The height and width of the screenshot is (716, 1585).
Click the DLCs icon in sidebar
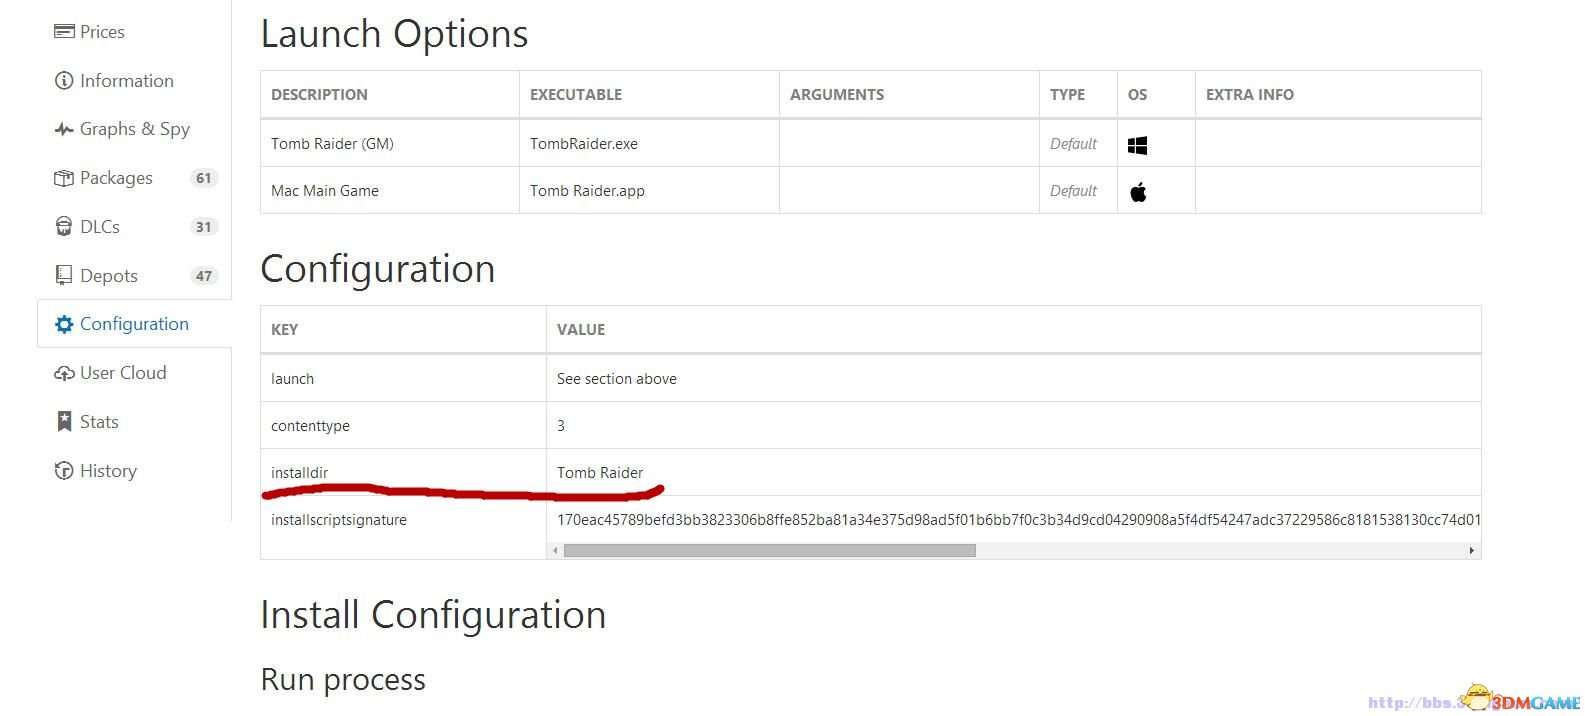(x=64, y=227)
